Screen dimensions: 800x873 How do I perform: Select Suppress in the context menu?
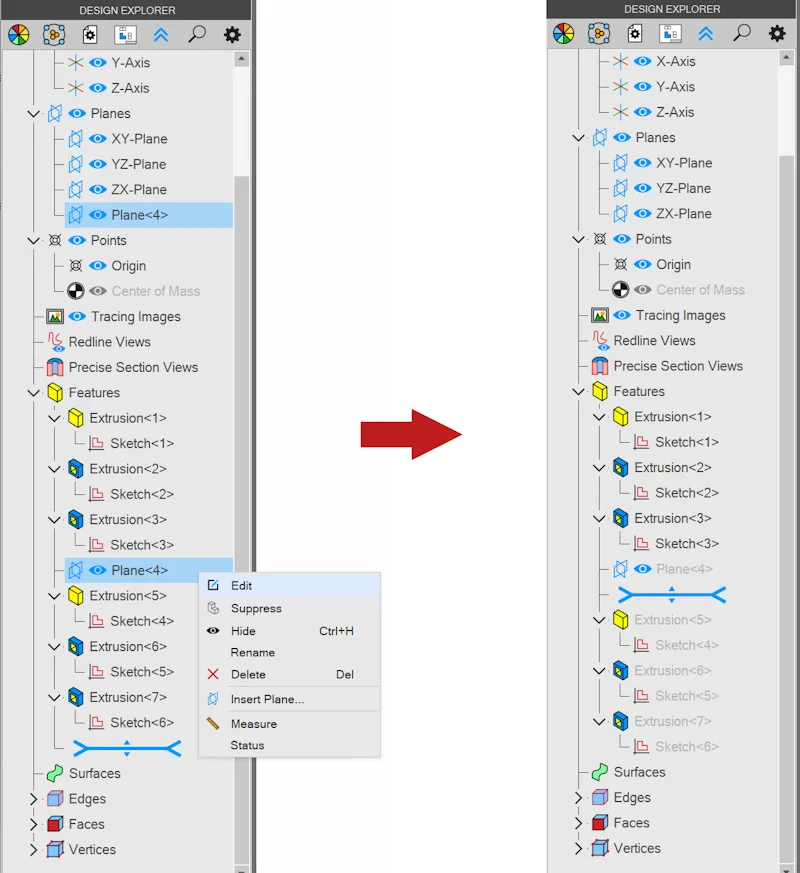click(x=289, y=609)
